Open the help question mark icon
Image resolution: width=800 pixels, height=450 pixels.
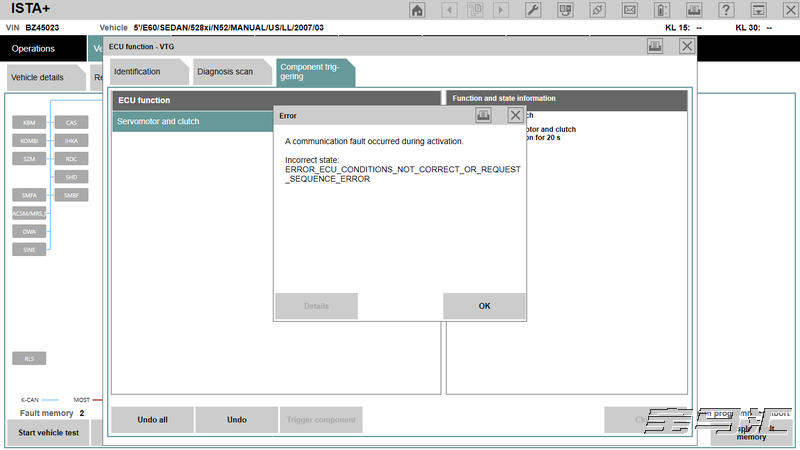coord(726,10)
